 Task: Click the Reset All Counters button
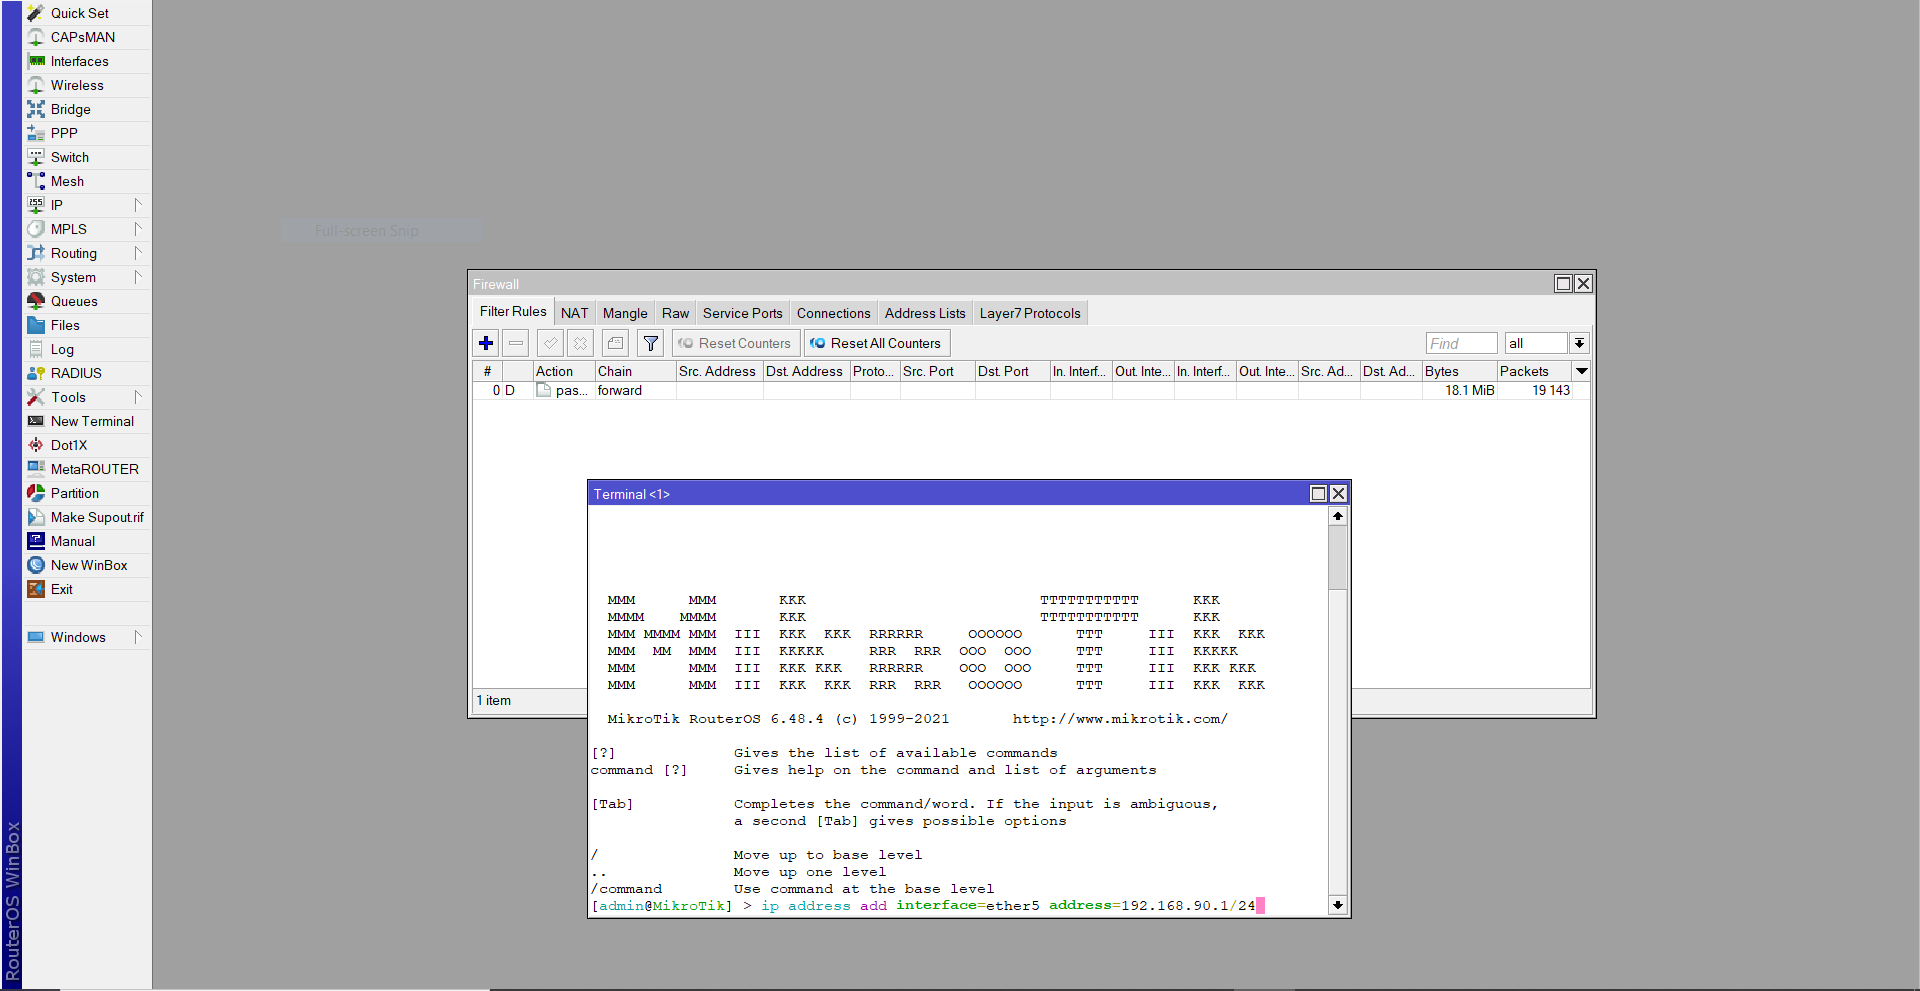tap(877, 343)
